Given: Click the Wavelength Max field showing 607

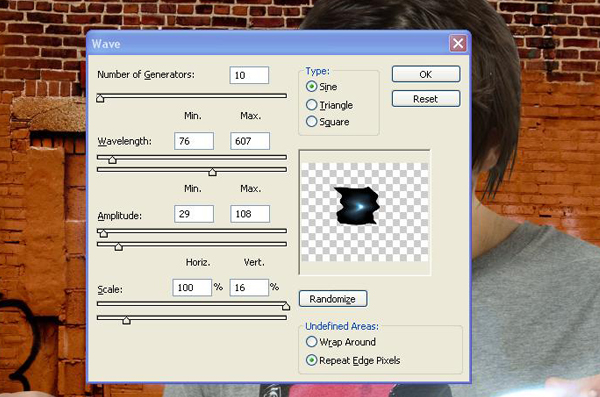Looking at the screenshot, I should click(250, 141).
